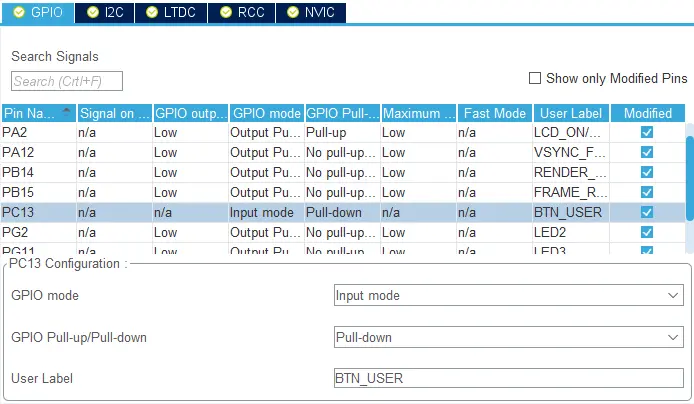This screenshot has width=694, height=404.
Task: Switch to the I2C tab
Action: (105, 12)
